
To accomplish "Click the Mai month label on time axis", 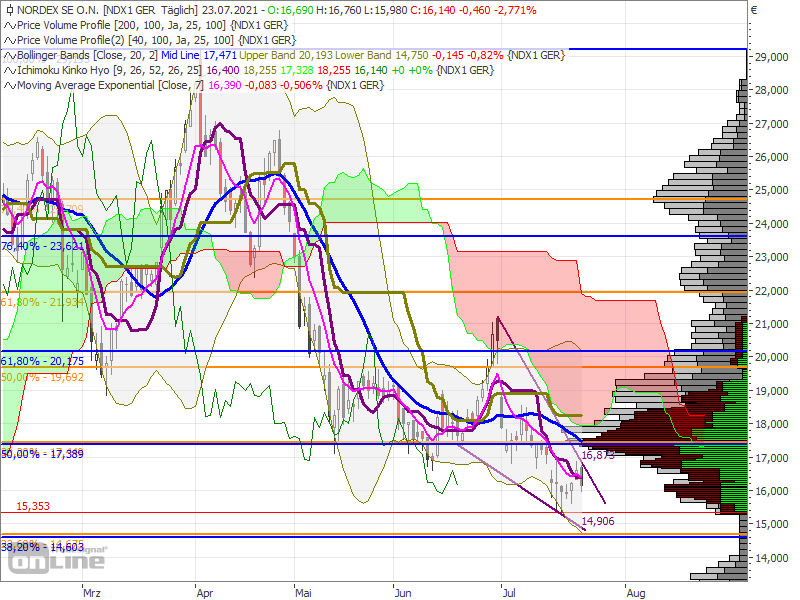I will 303,593.
